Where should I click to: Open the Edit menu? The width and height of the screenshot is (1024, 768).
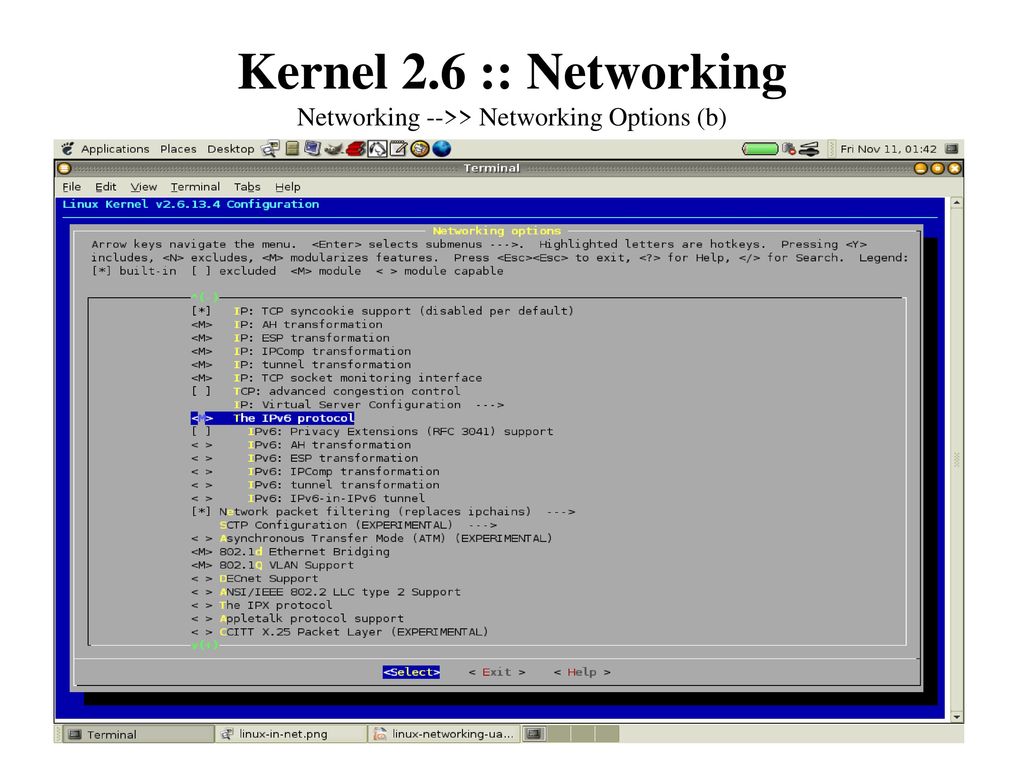[105, 187]
